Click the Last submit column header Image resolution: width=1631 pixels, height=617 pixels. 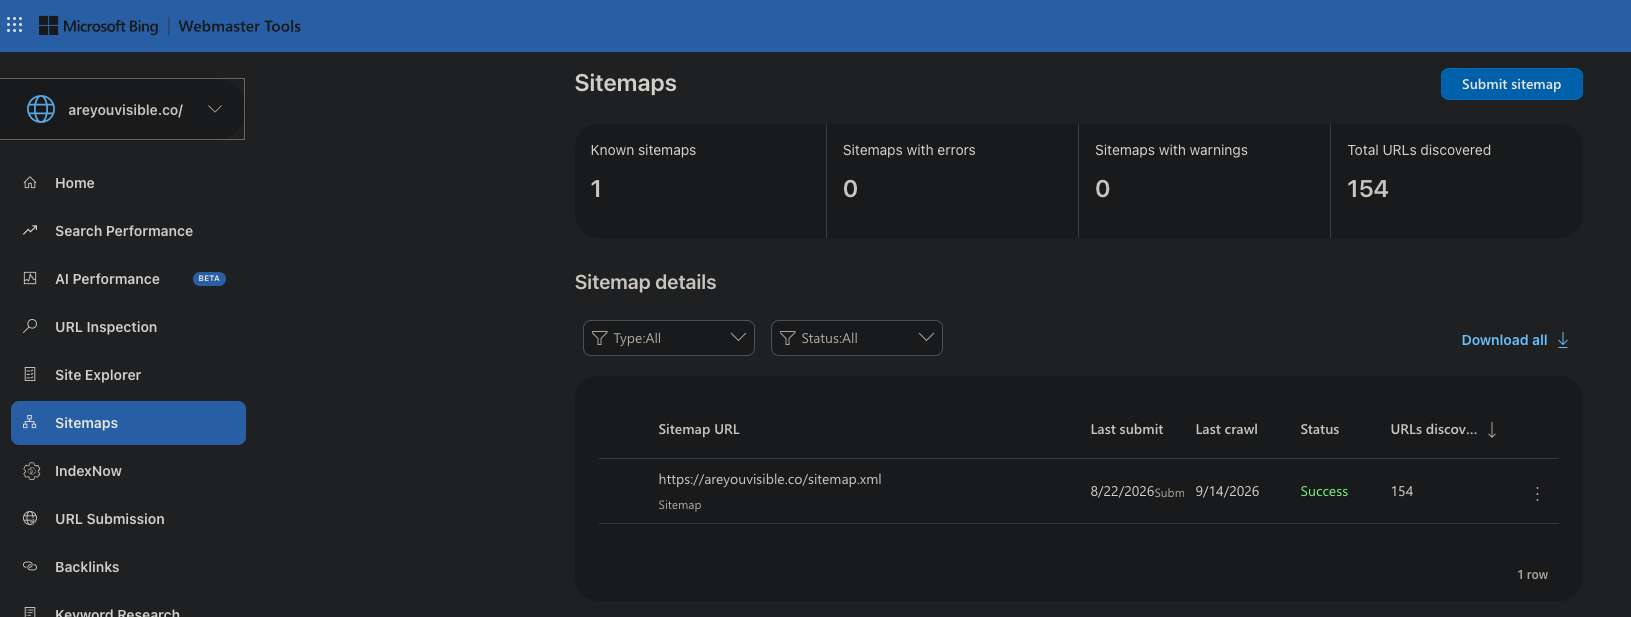[1127, 429]
